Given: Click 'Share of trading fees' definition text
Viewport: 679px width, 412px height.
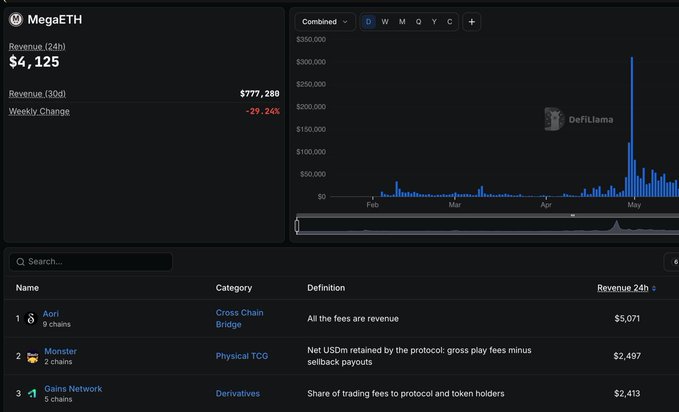Looking at the screenshot, I should point(406,393).
